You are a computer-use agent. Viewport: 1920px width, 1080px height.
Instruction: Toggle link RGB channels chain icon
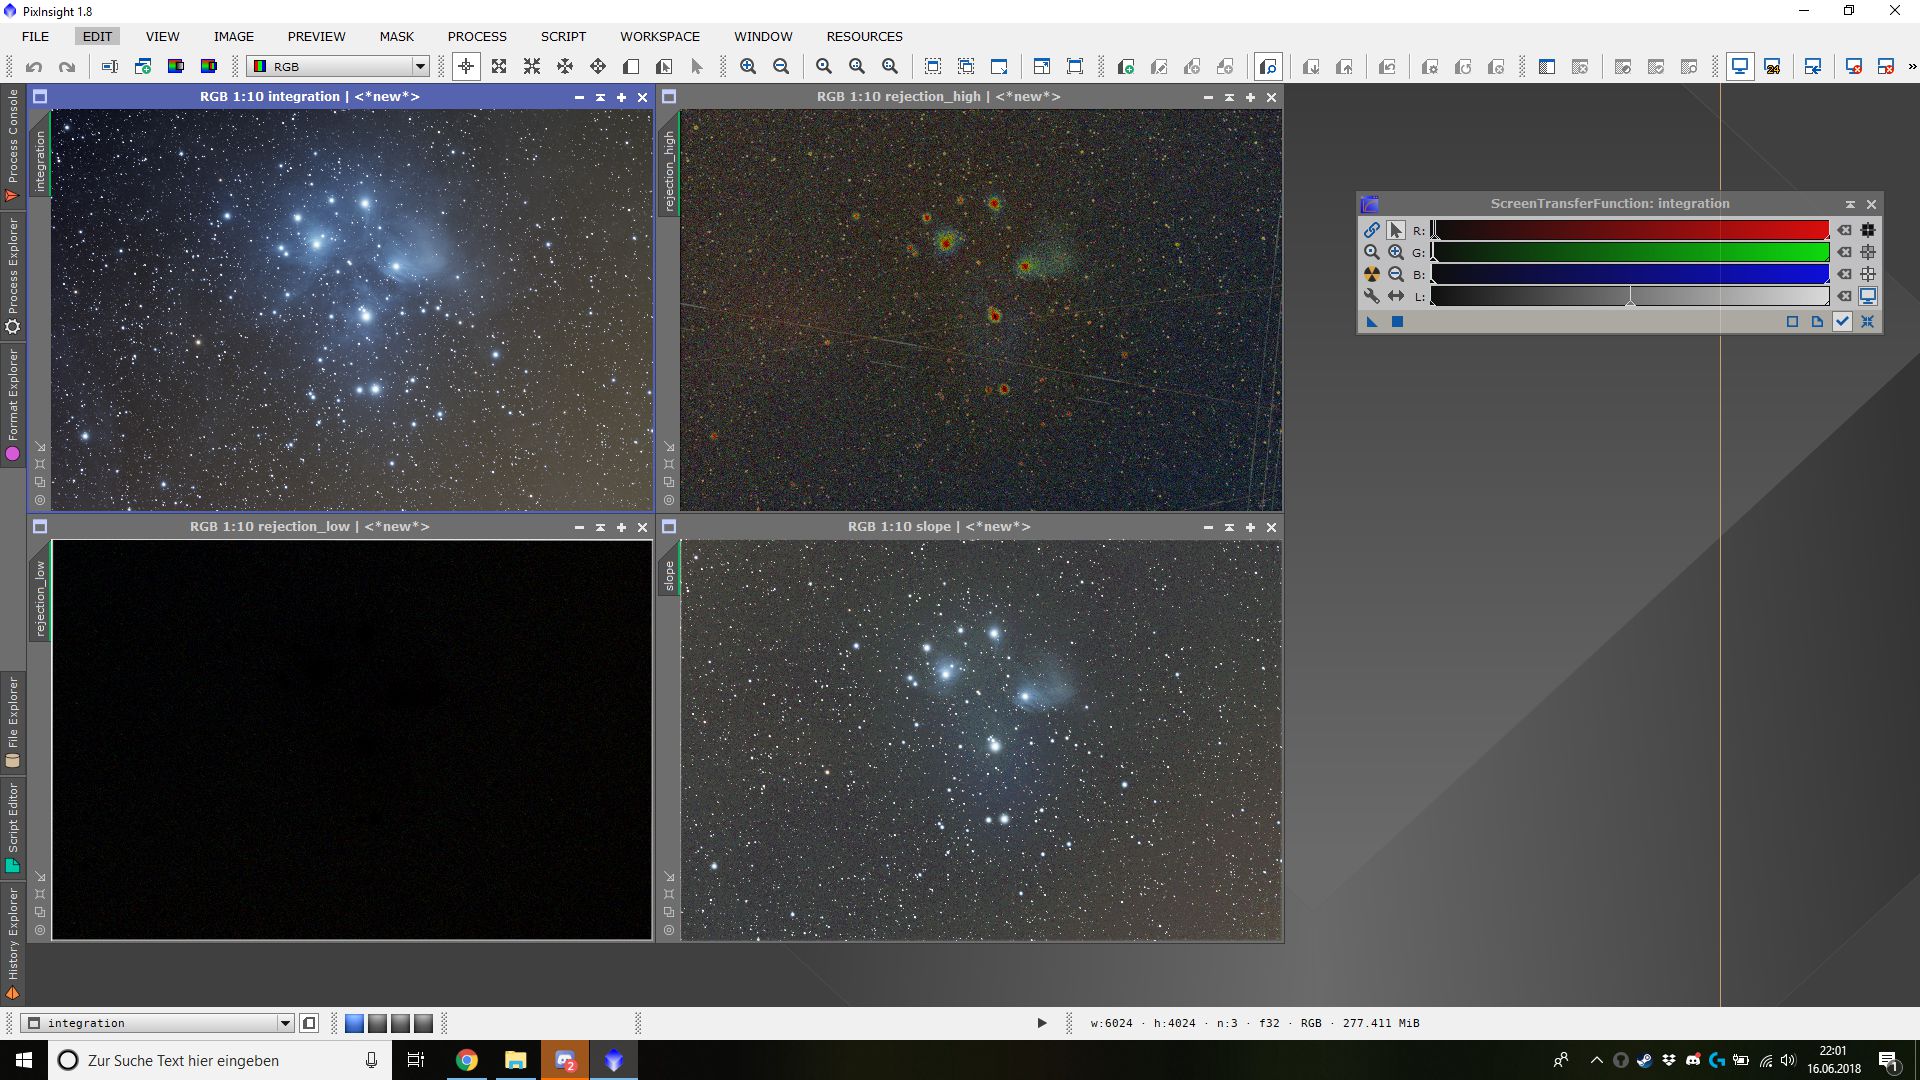point(1372,230)
